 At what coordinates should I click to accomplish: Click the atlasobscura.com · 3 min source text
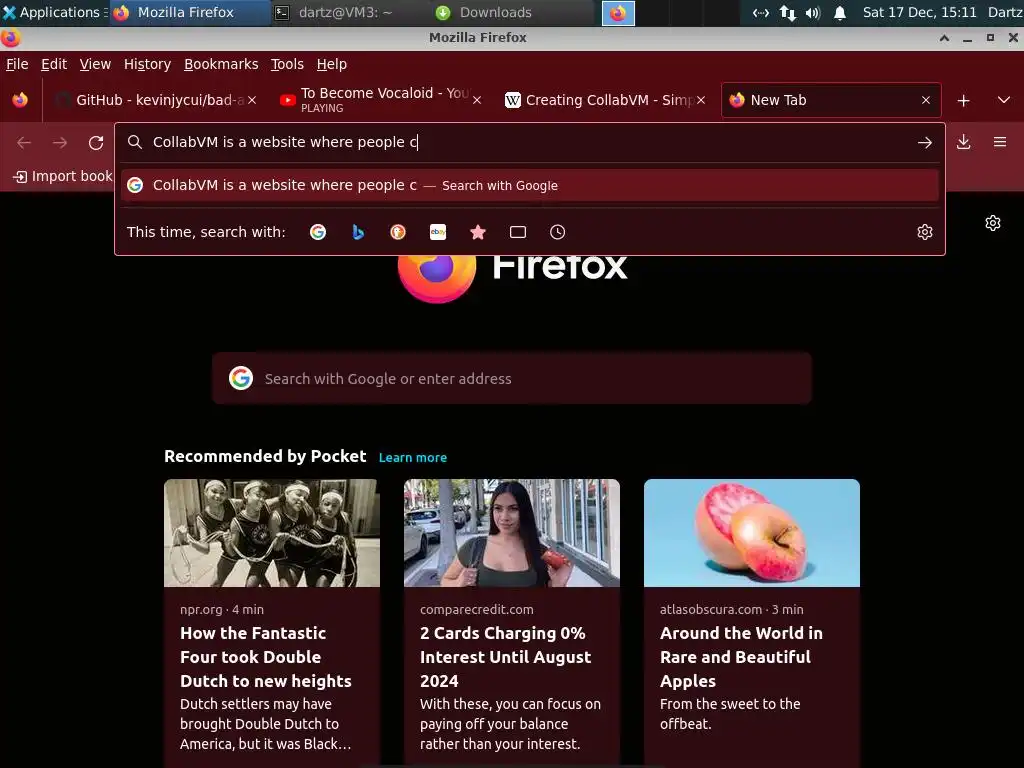pos(731,609)
